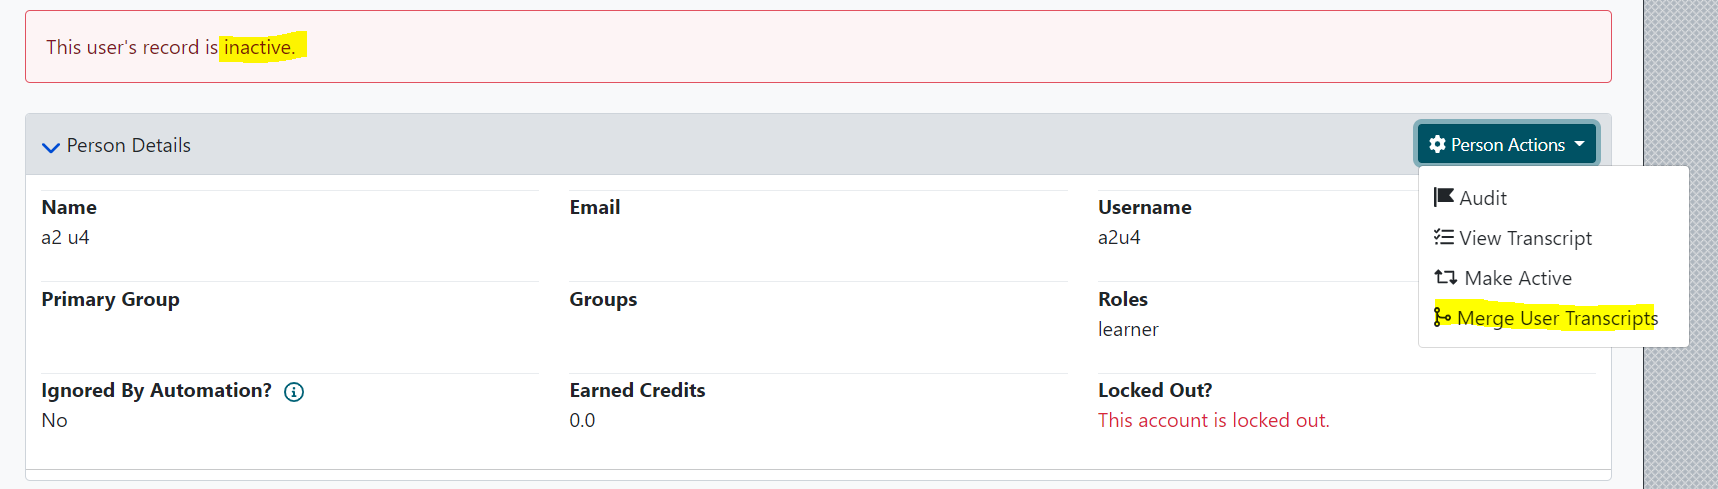Click the Ignored By Automation info icon
This screenshot has width=1718, height=489.
pos(294,392)
